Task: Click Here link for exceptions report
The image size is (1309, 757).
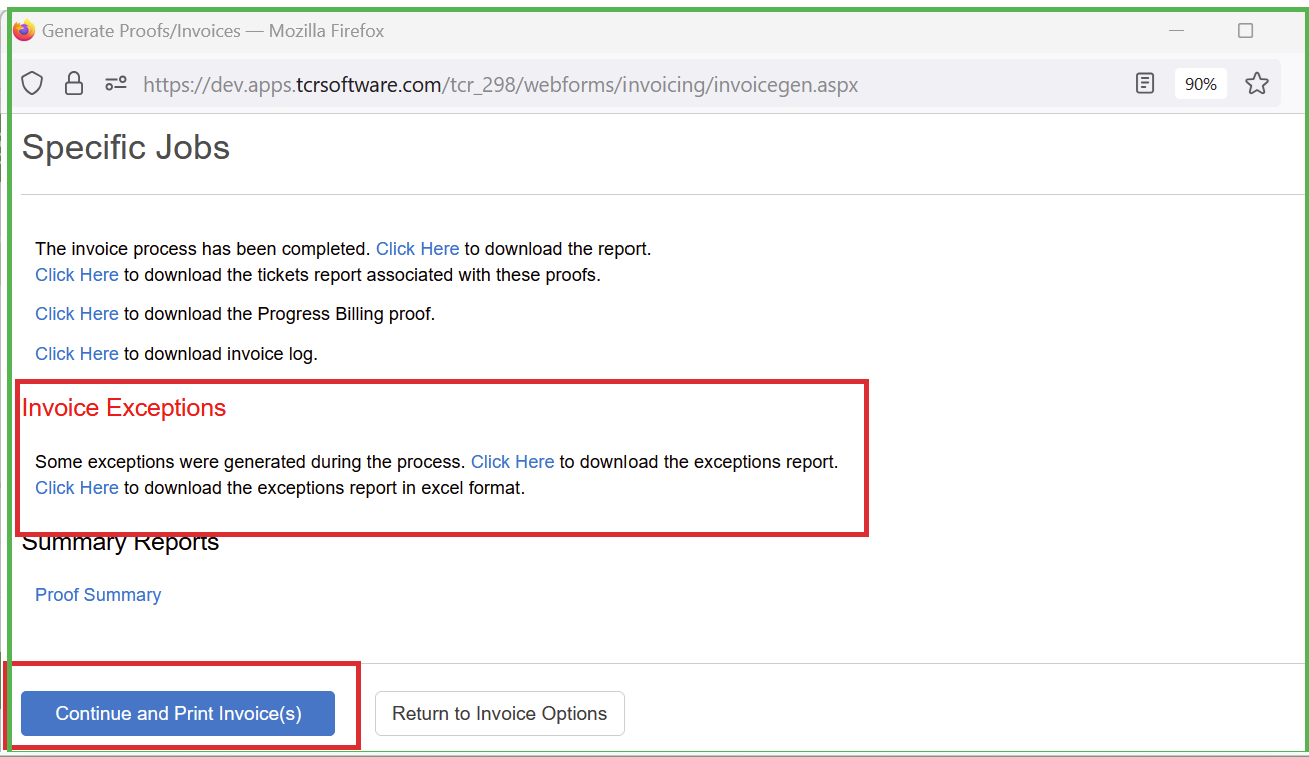Action: [513, 462]
